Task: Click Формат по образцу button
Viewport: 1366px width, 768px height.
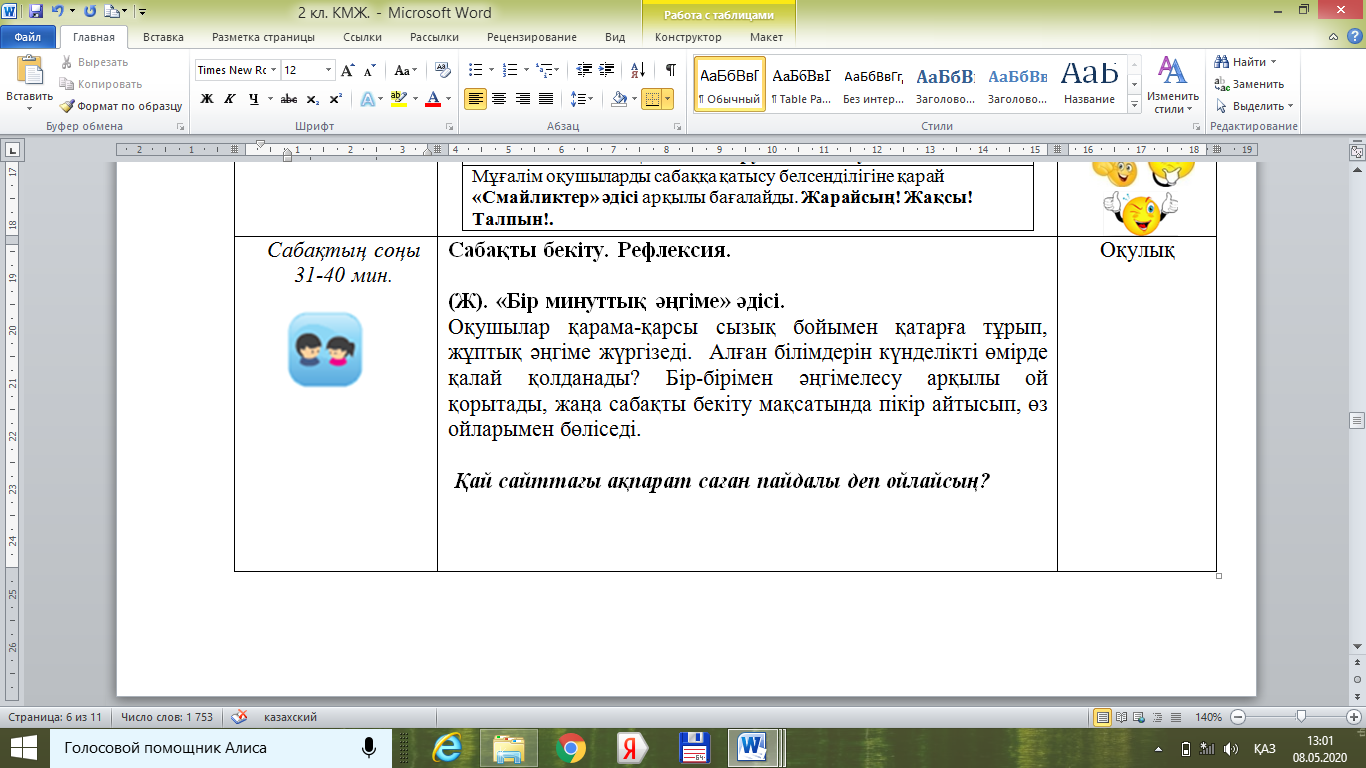Action: pos(120,106)
